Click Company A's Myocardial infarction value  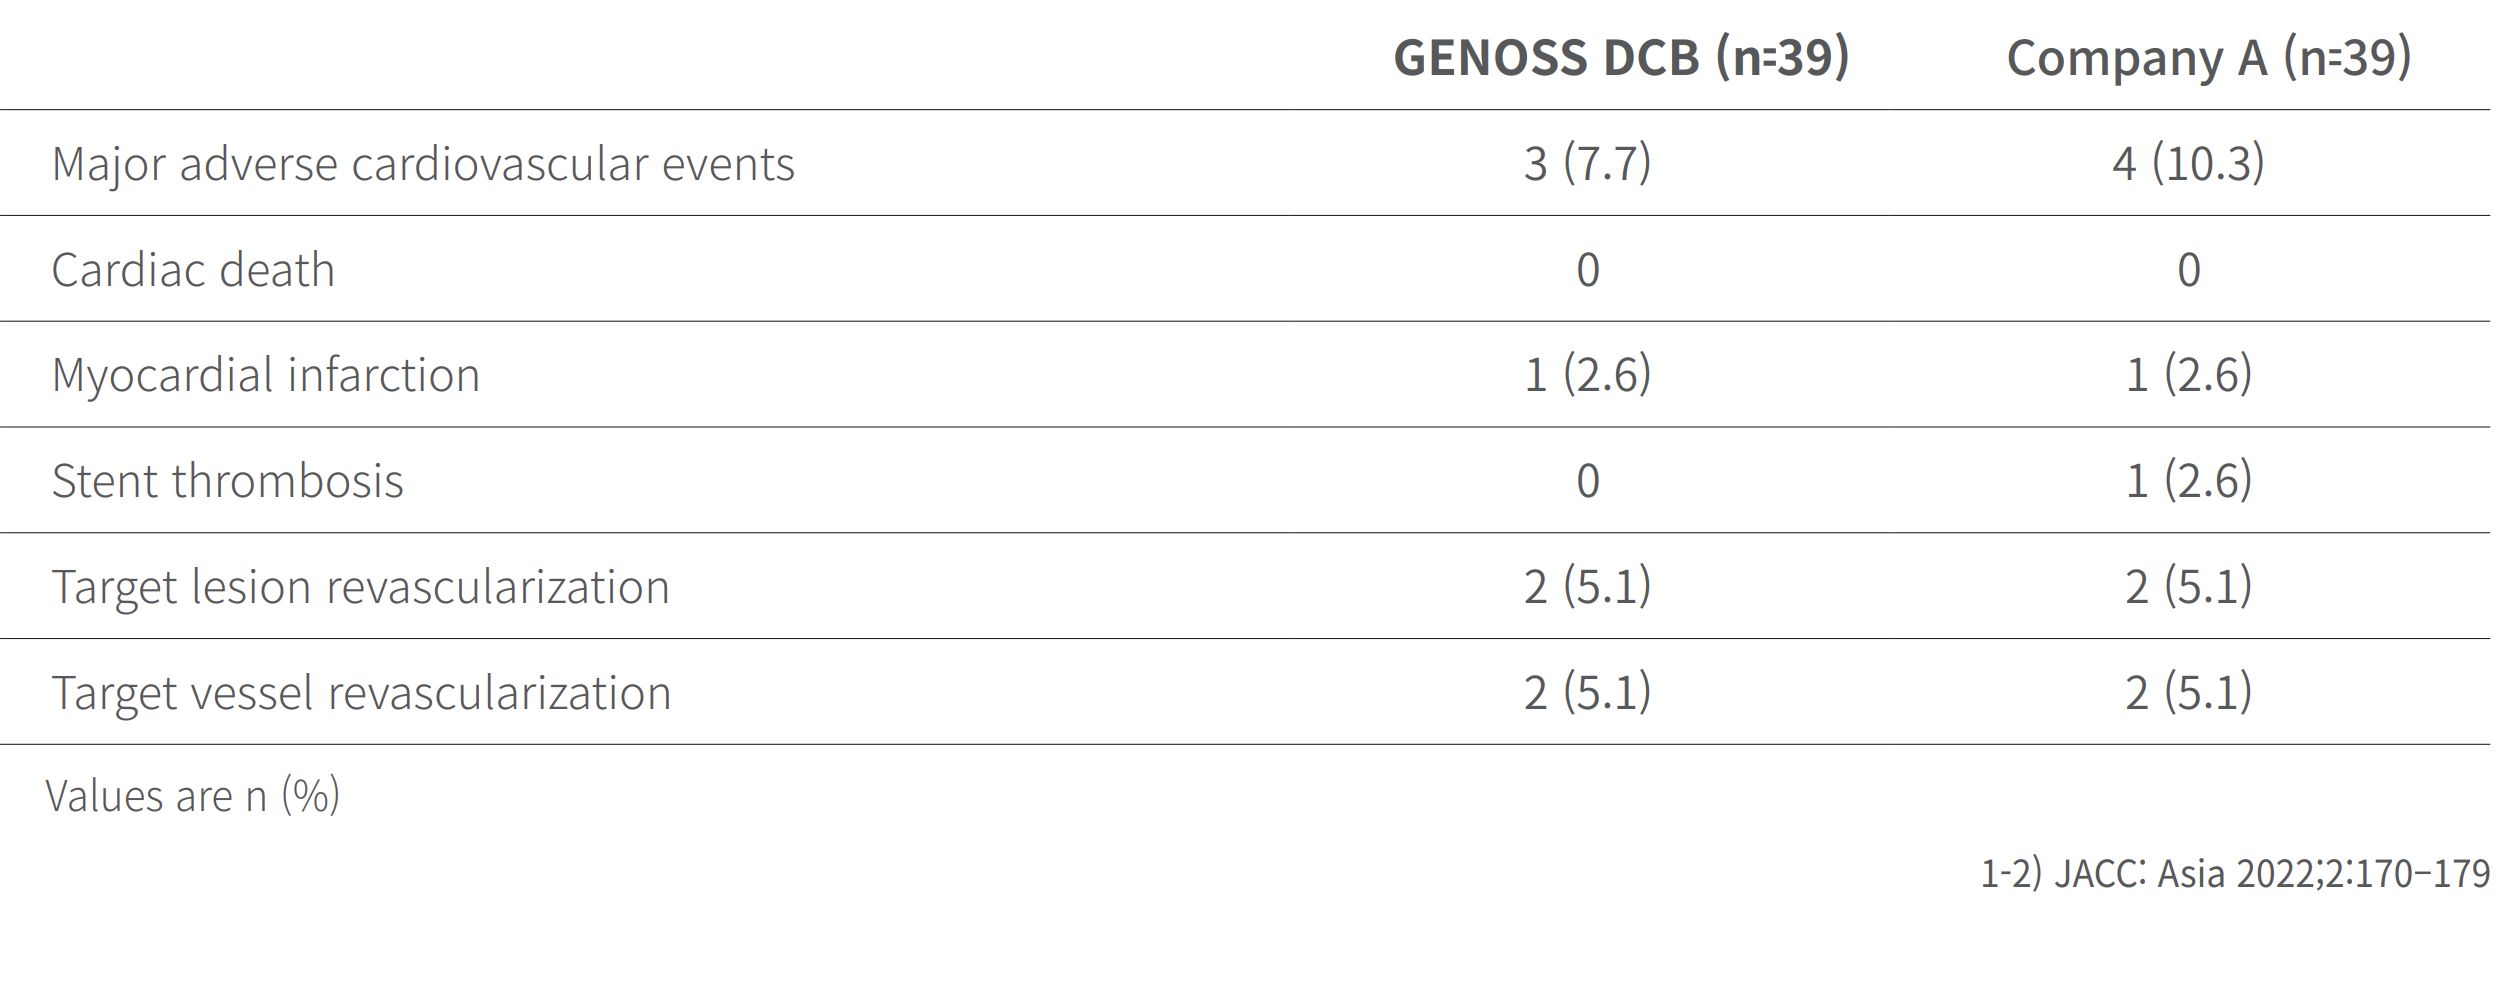click(2188, 375)
